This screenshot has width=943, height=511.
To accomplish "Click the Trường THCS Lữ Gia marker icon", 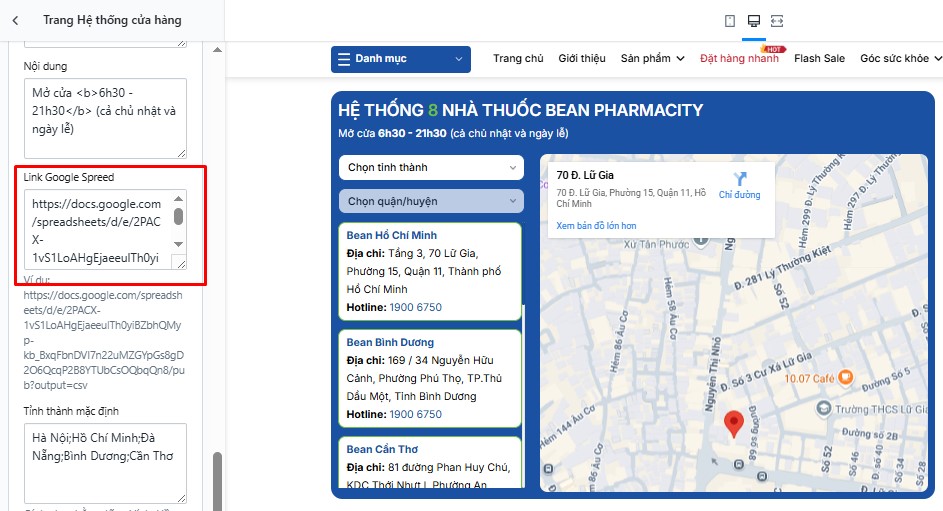I will point(823,409).
